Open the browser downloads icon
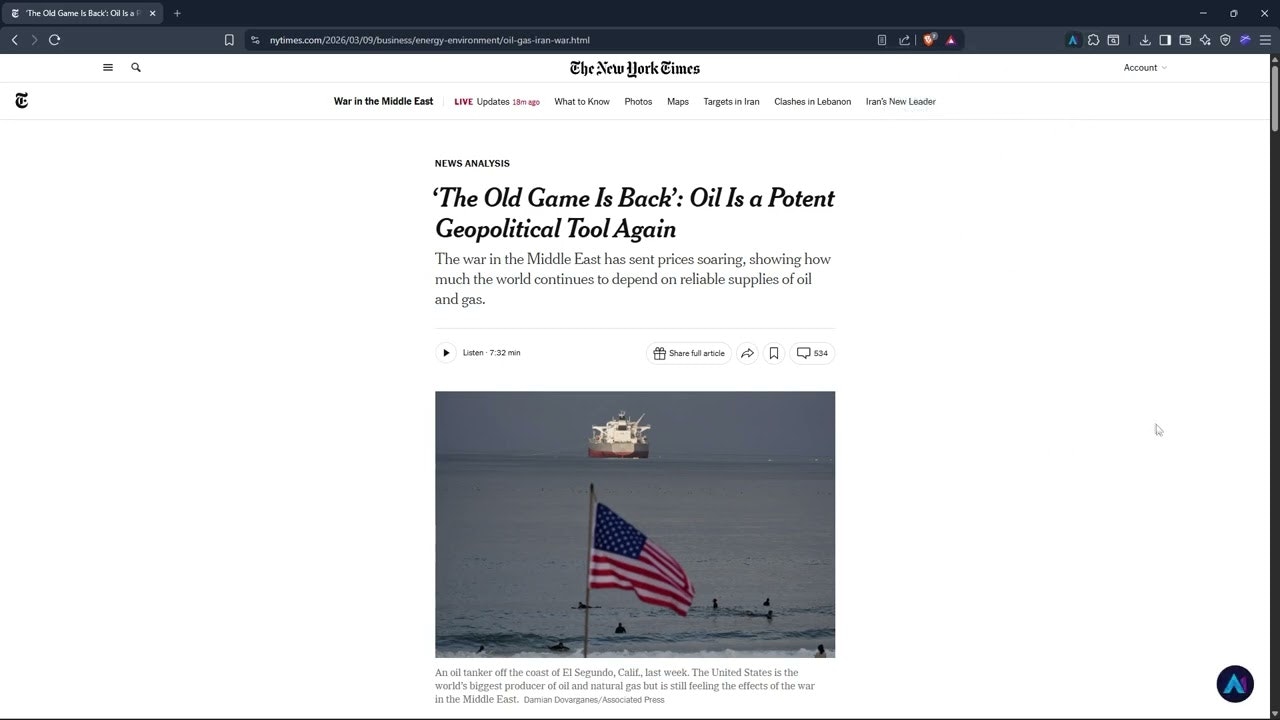Screen dimensions: 1280x720 tap(1145, 40)
